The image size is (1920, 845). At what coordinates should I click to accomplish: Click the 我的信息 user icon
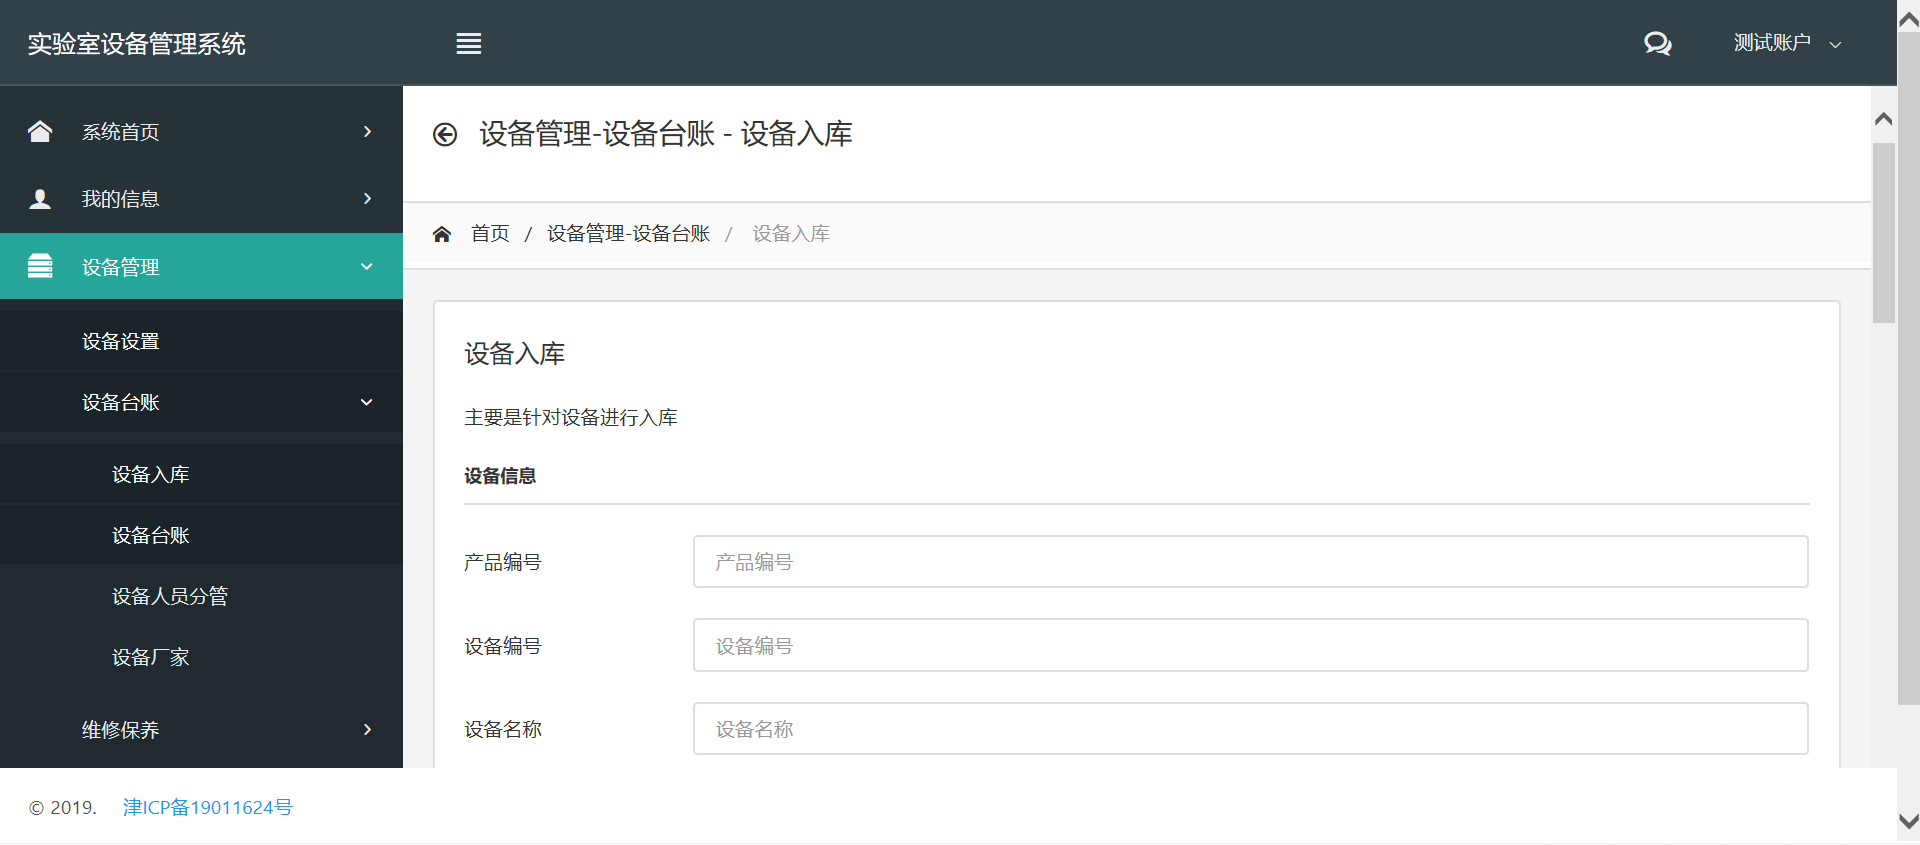[x=40, y=199]
